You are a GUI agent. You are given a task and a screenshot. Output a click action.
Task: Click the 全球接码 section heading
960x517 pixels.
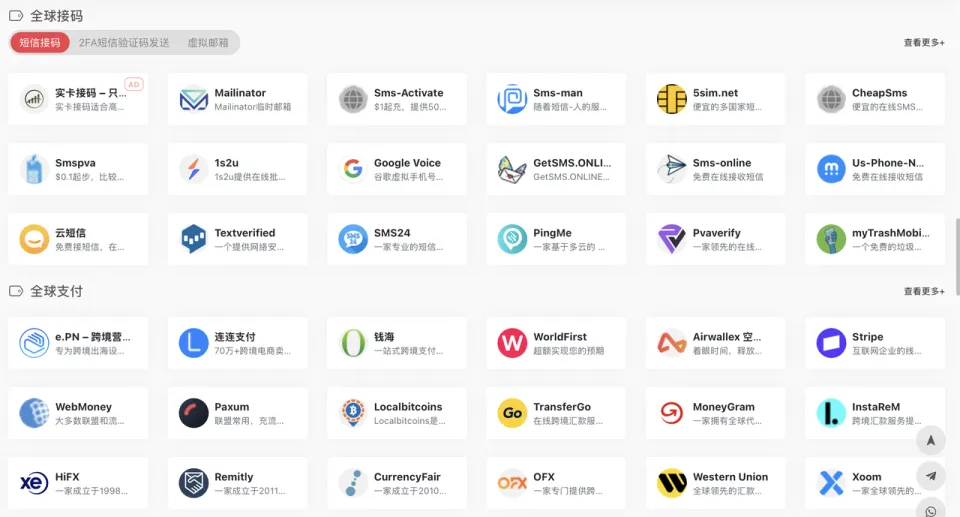[x=56, y=16]
